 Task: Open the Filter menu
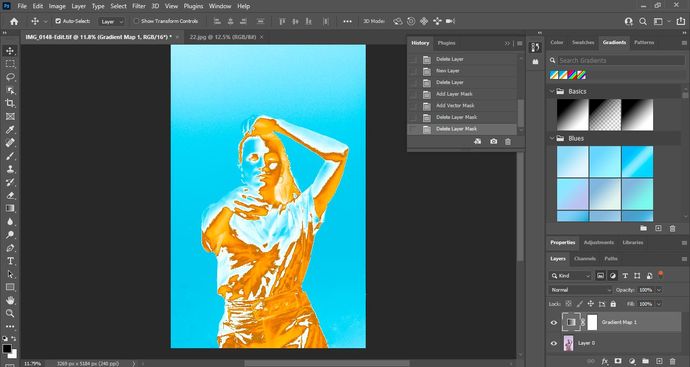tap(139, 6)
